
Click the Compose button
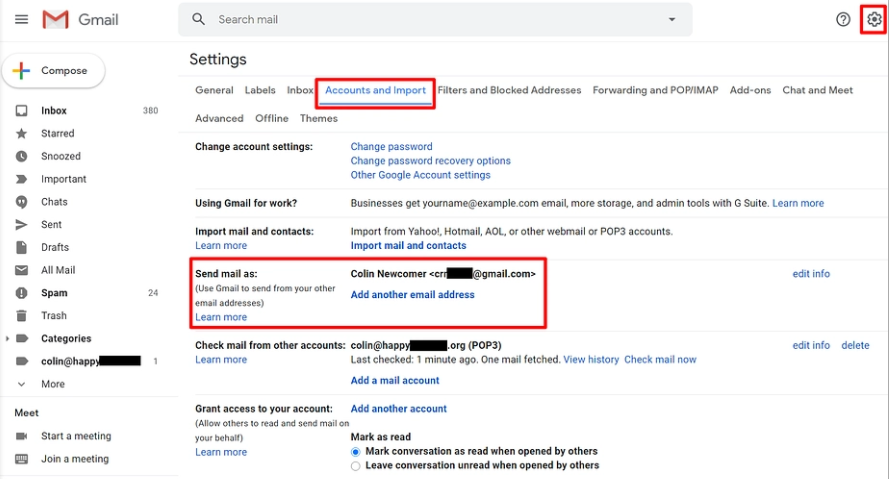coord(53,71)
